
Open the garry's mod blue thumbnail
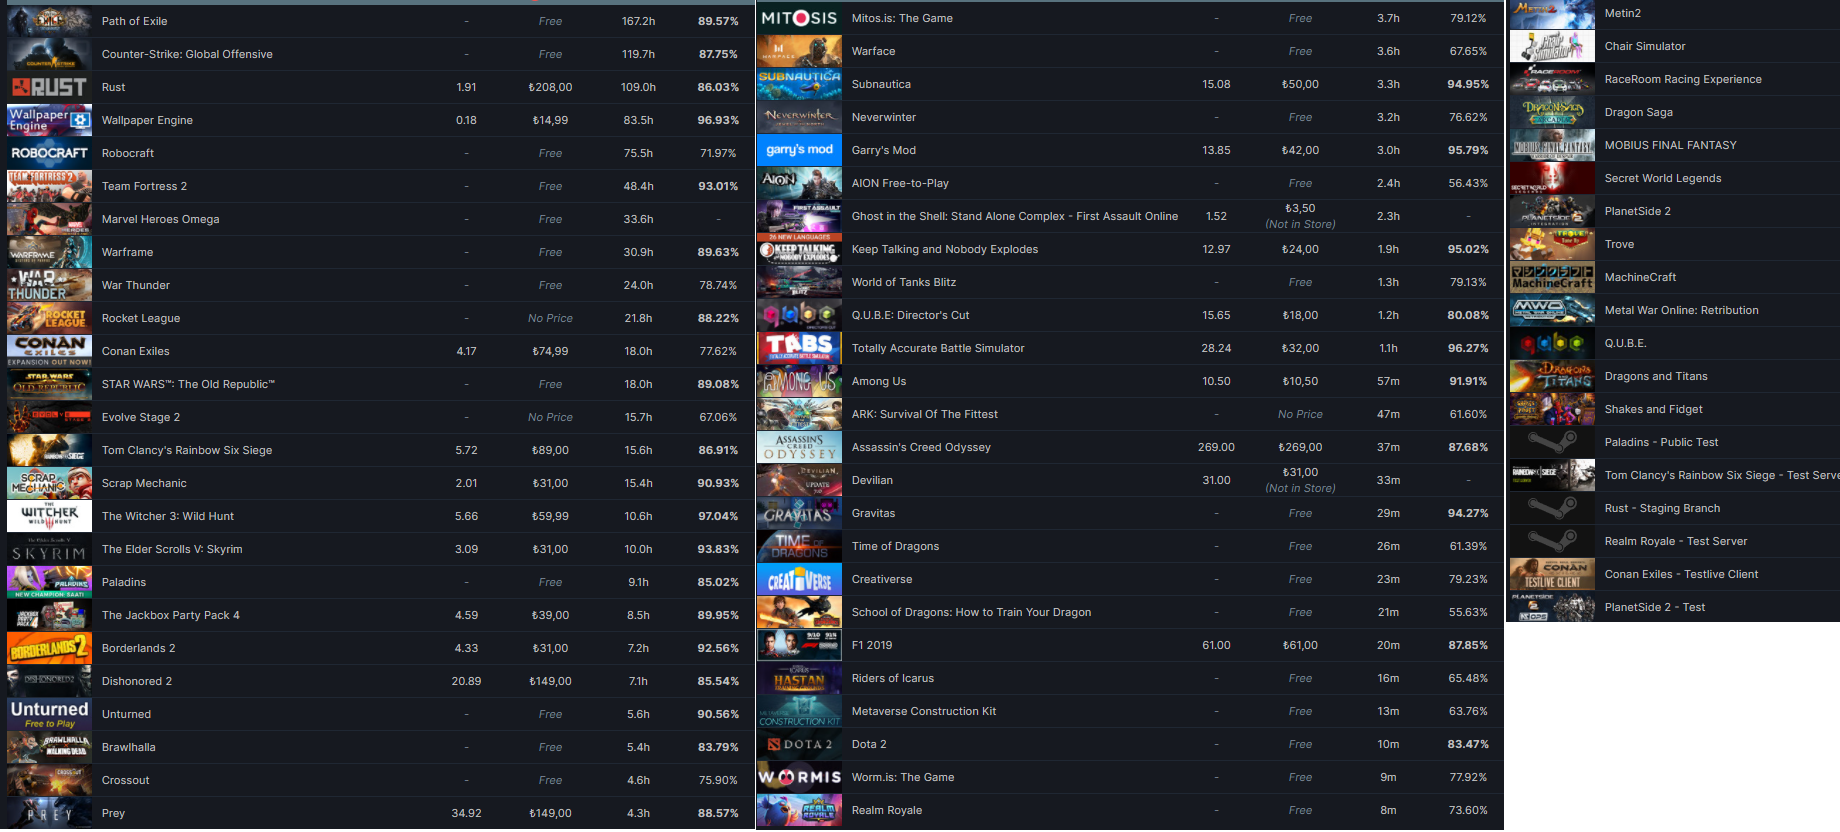point(799,150)
